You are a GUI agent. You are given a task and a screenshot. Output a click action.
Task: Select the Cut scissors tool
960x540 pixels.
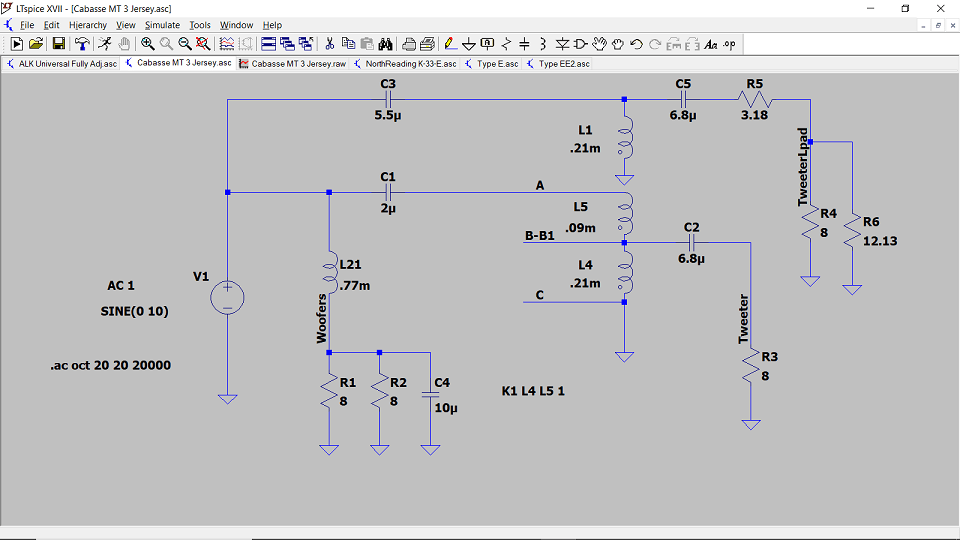coord(329,43)
